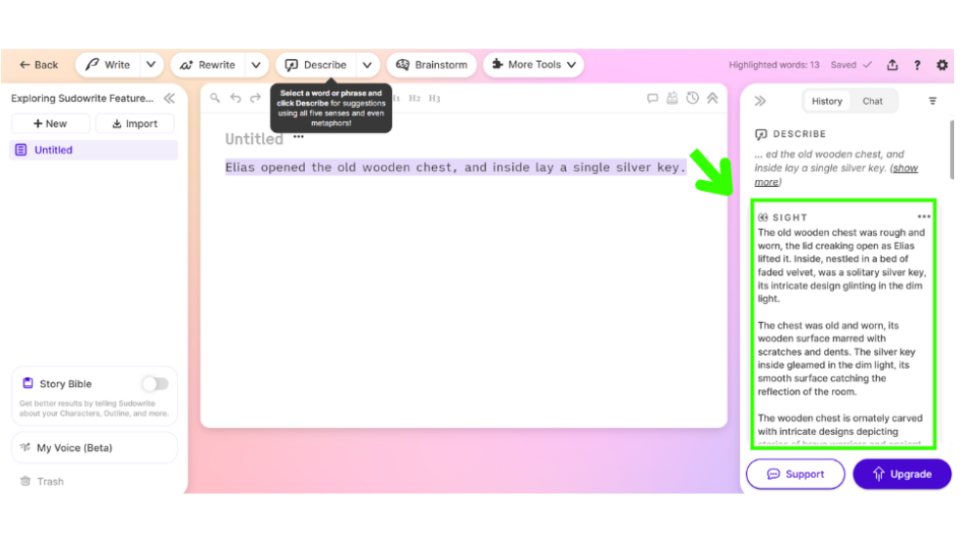Open My Voice (Beta)
Viewport: 960px width, 540px height.
(94, 448)
